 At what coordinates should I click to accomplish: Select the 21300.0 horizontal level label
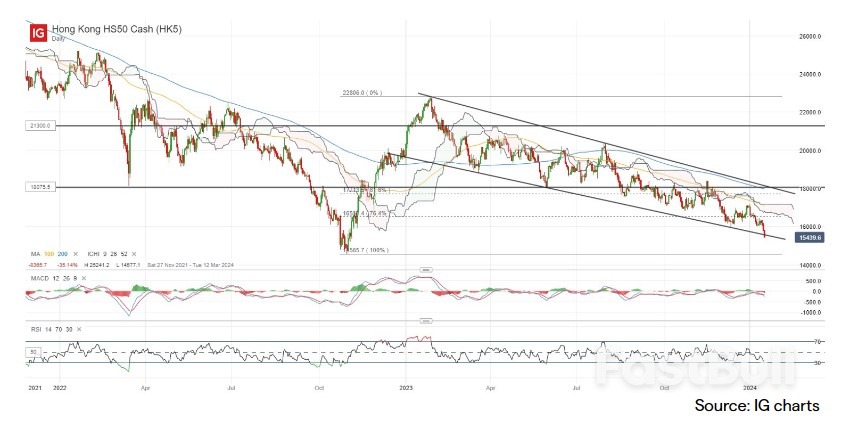coord(41,126)
